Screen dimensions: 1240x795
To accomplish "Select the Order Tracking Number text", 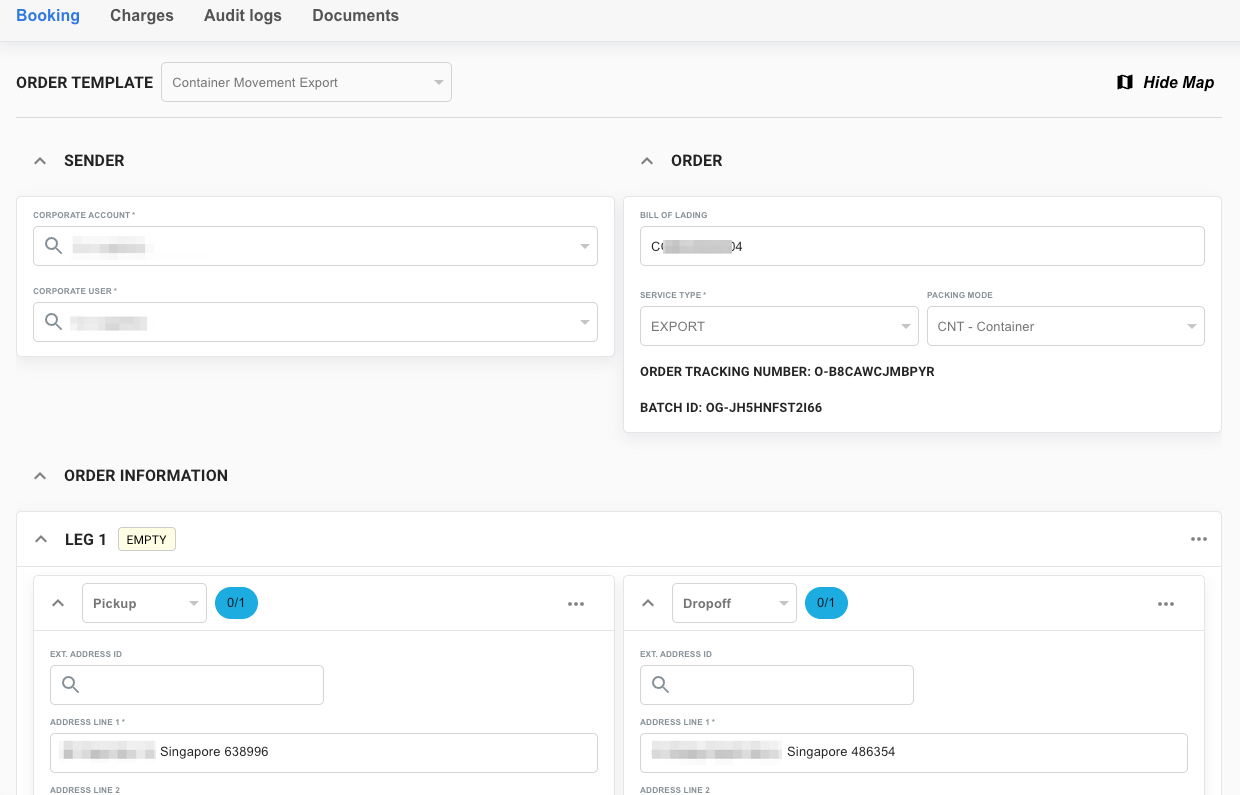I will point(787,372).
